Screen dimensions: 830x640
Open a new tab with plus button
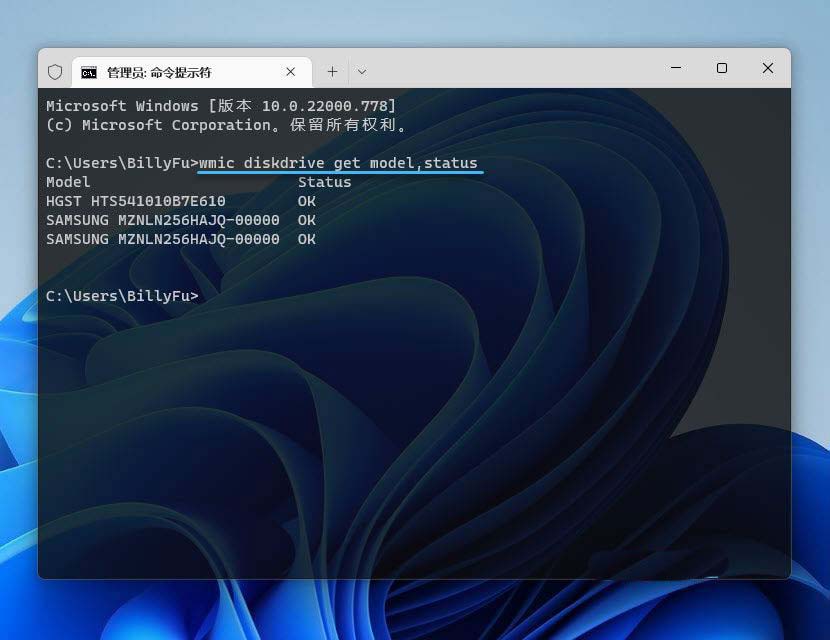point(333,72)
